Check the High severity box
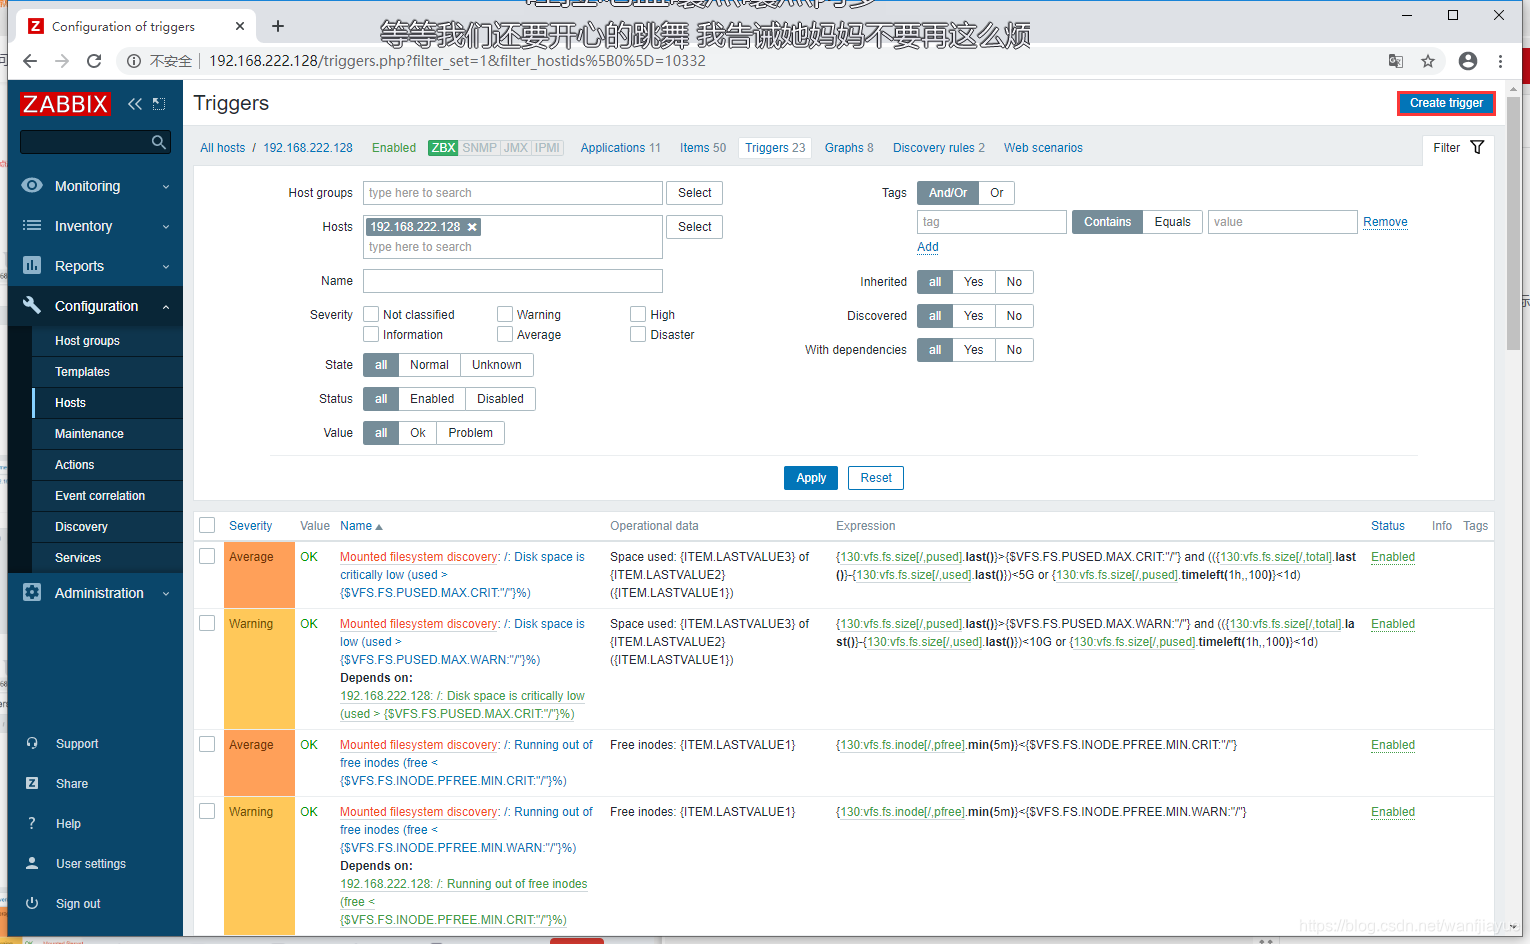The height and width of the screenshot is (944, 1530). [x=638, y=314]
